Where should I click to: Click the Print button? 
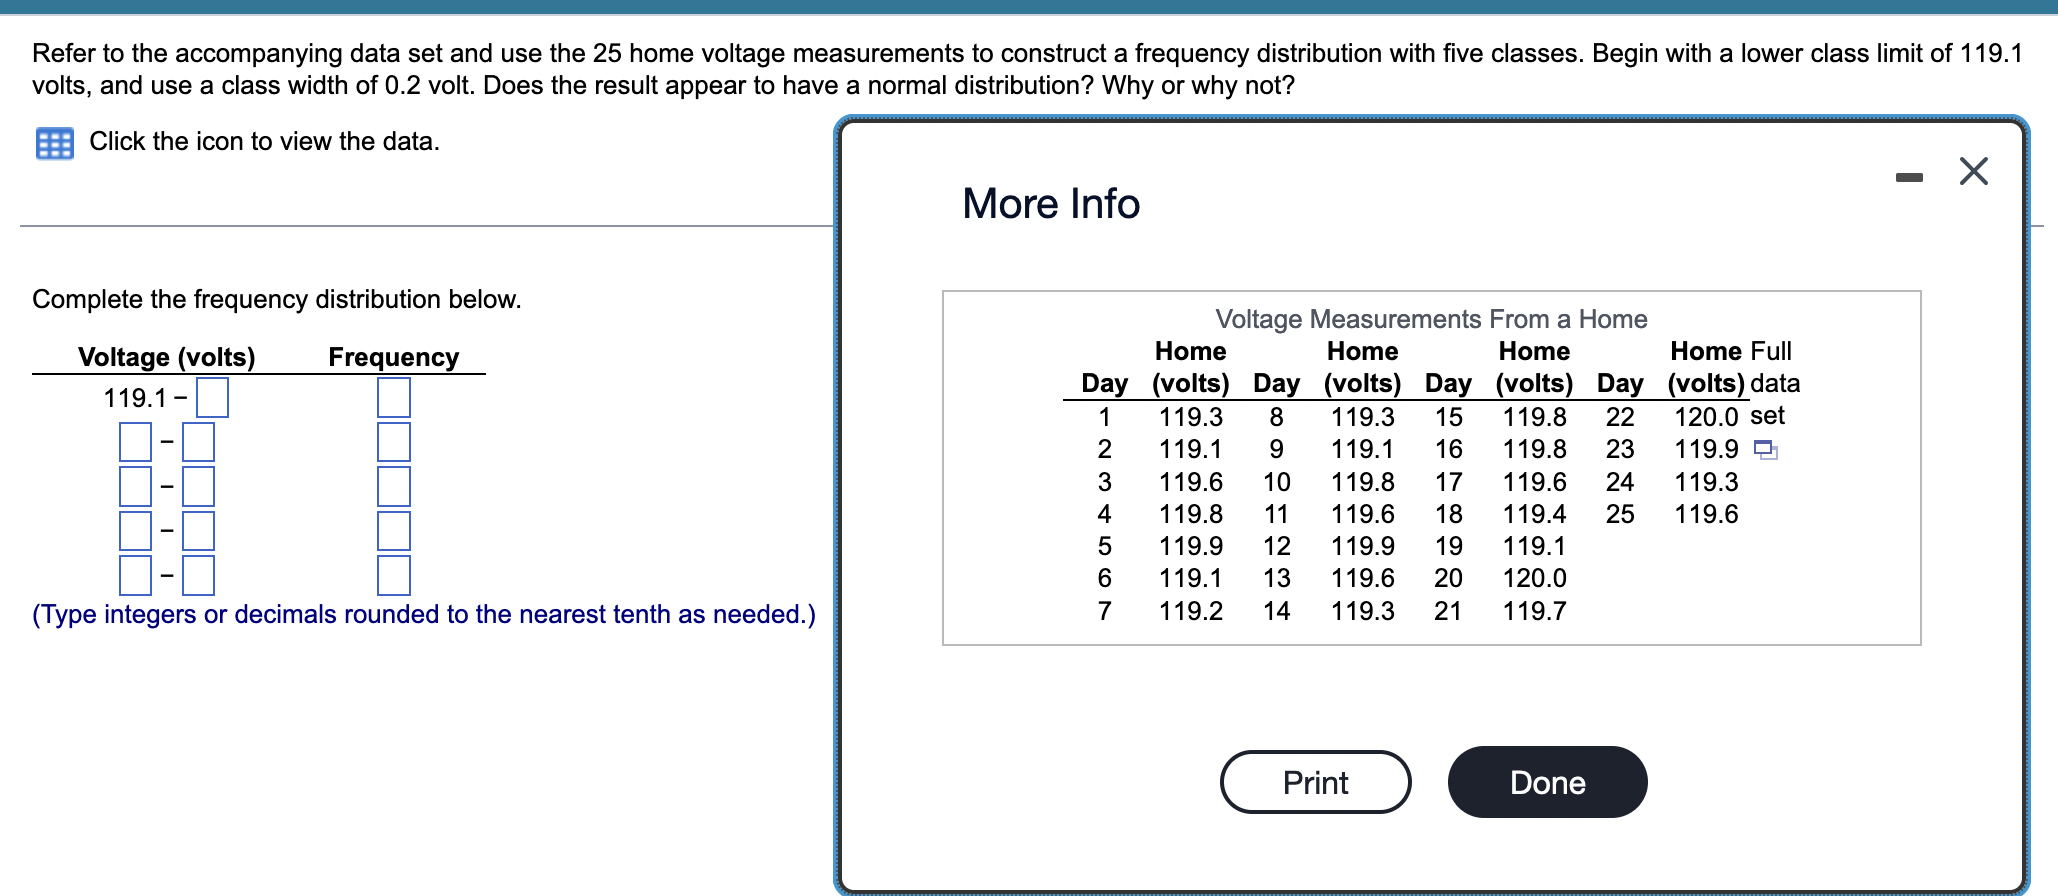coord(1315,782)
